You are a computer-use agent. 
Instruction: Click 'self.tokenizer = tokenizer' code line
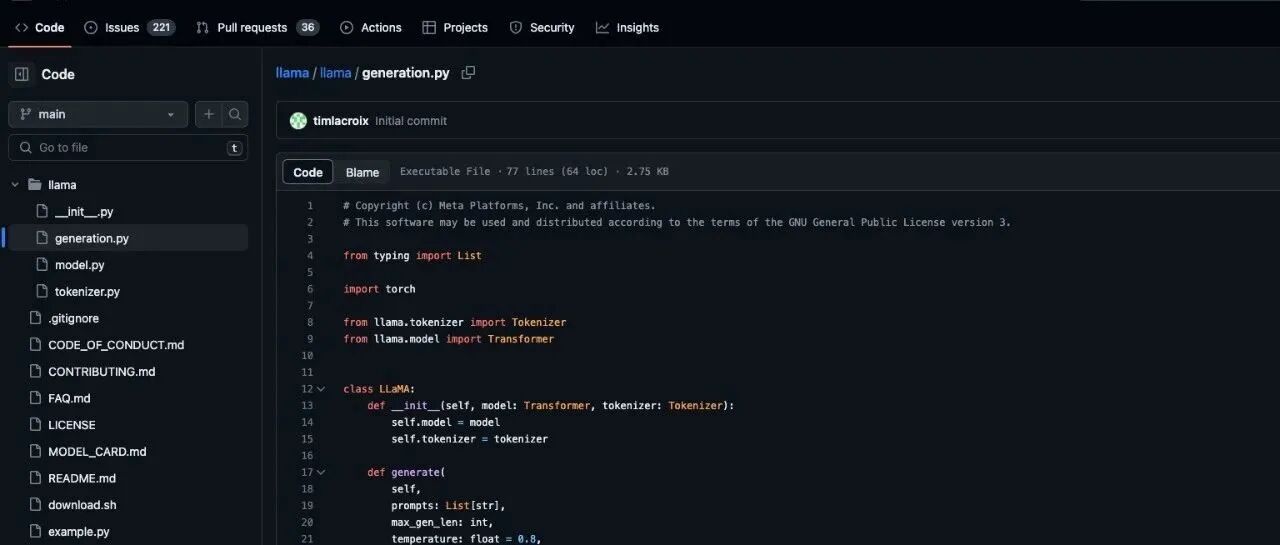point(469,439)
